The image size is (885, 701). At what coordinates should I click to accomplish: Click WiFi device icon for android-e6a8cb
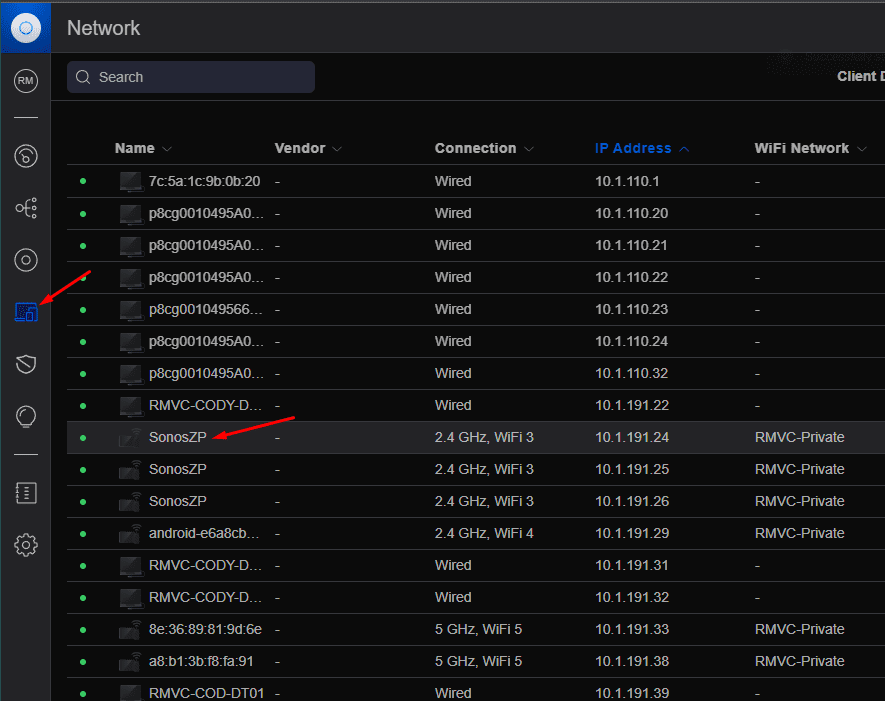click(x=130, y=534)
